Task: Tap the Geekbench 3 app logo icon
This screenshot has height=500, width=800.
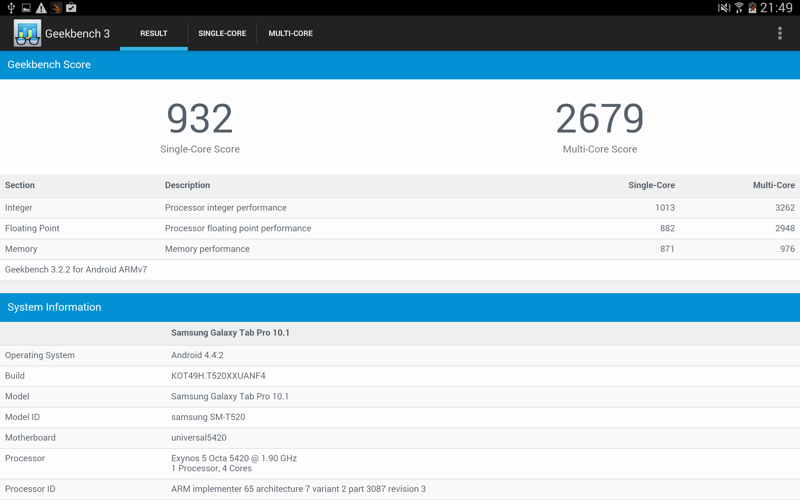Action: pyautogui.click(x=27, y=33)
